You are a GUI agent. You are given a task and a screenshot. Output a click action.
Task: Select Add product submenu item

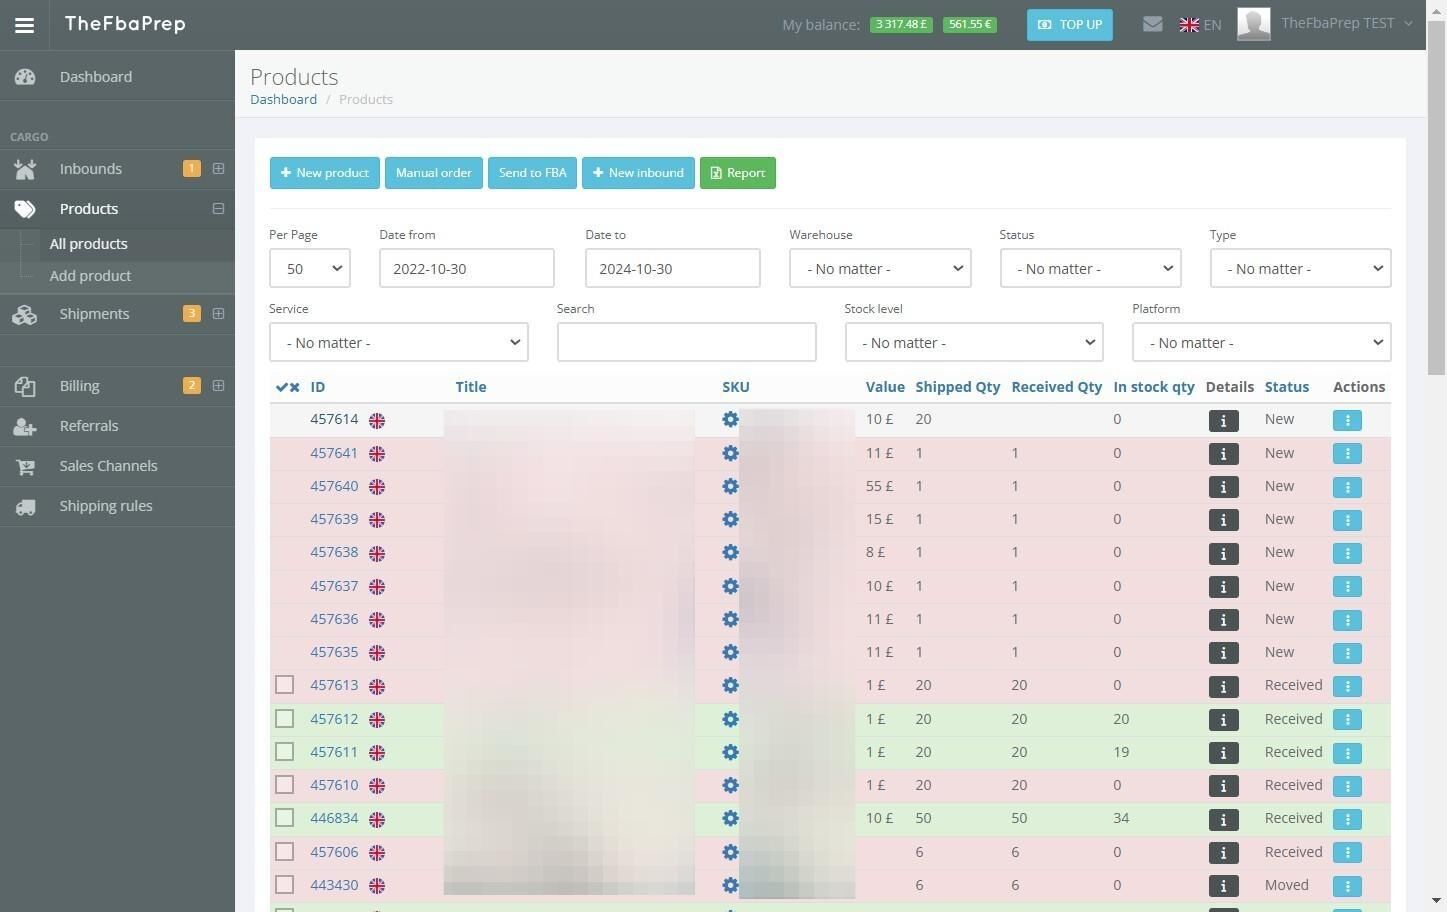point(90,276)
